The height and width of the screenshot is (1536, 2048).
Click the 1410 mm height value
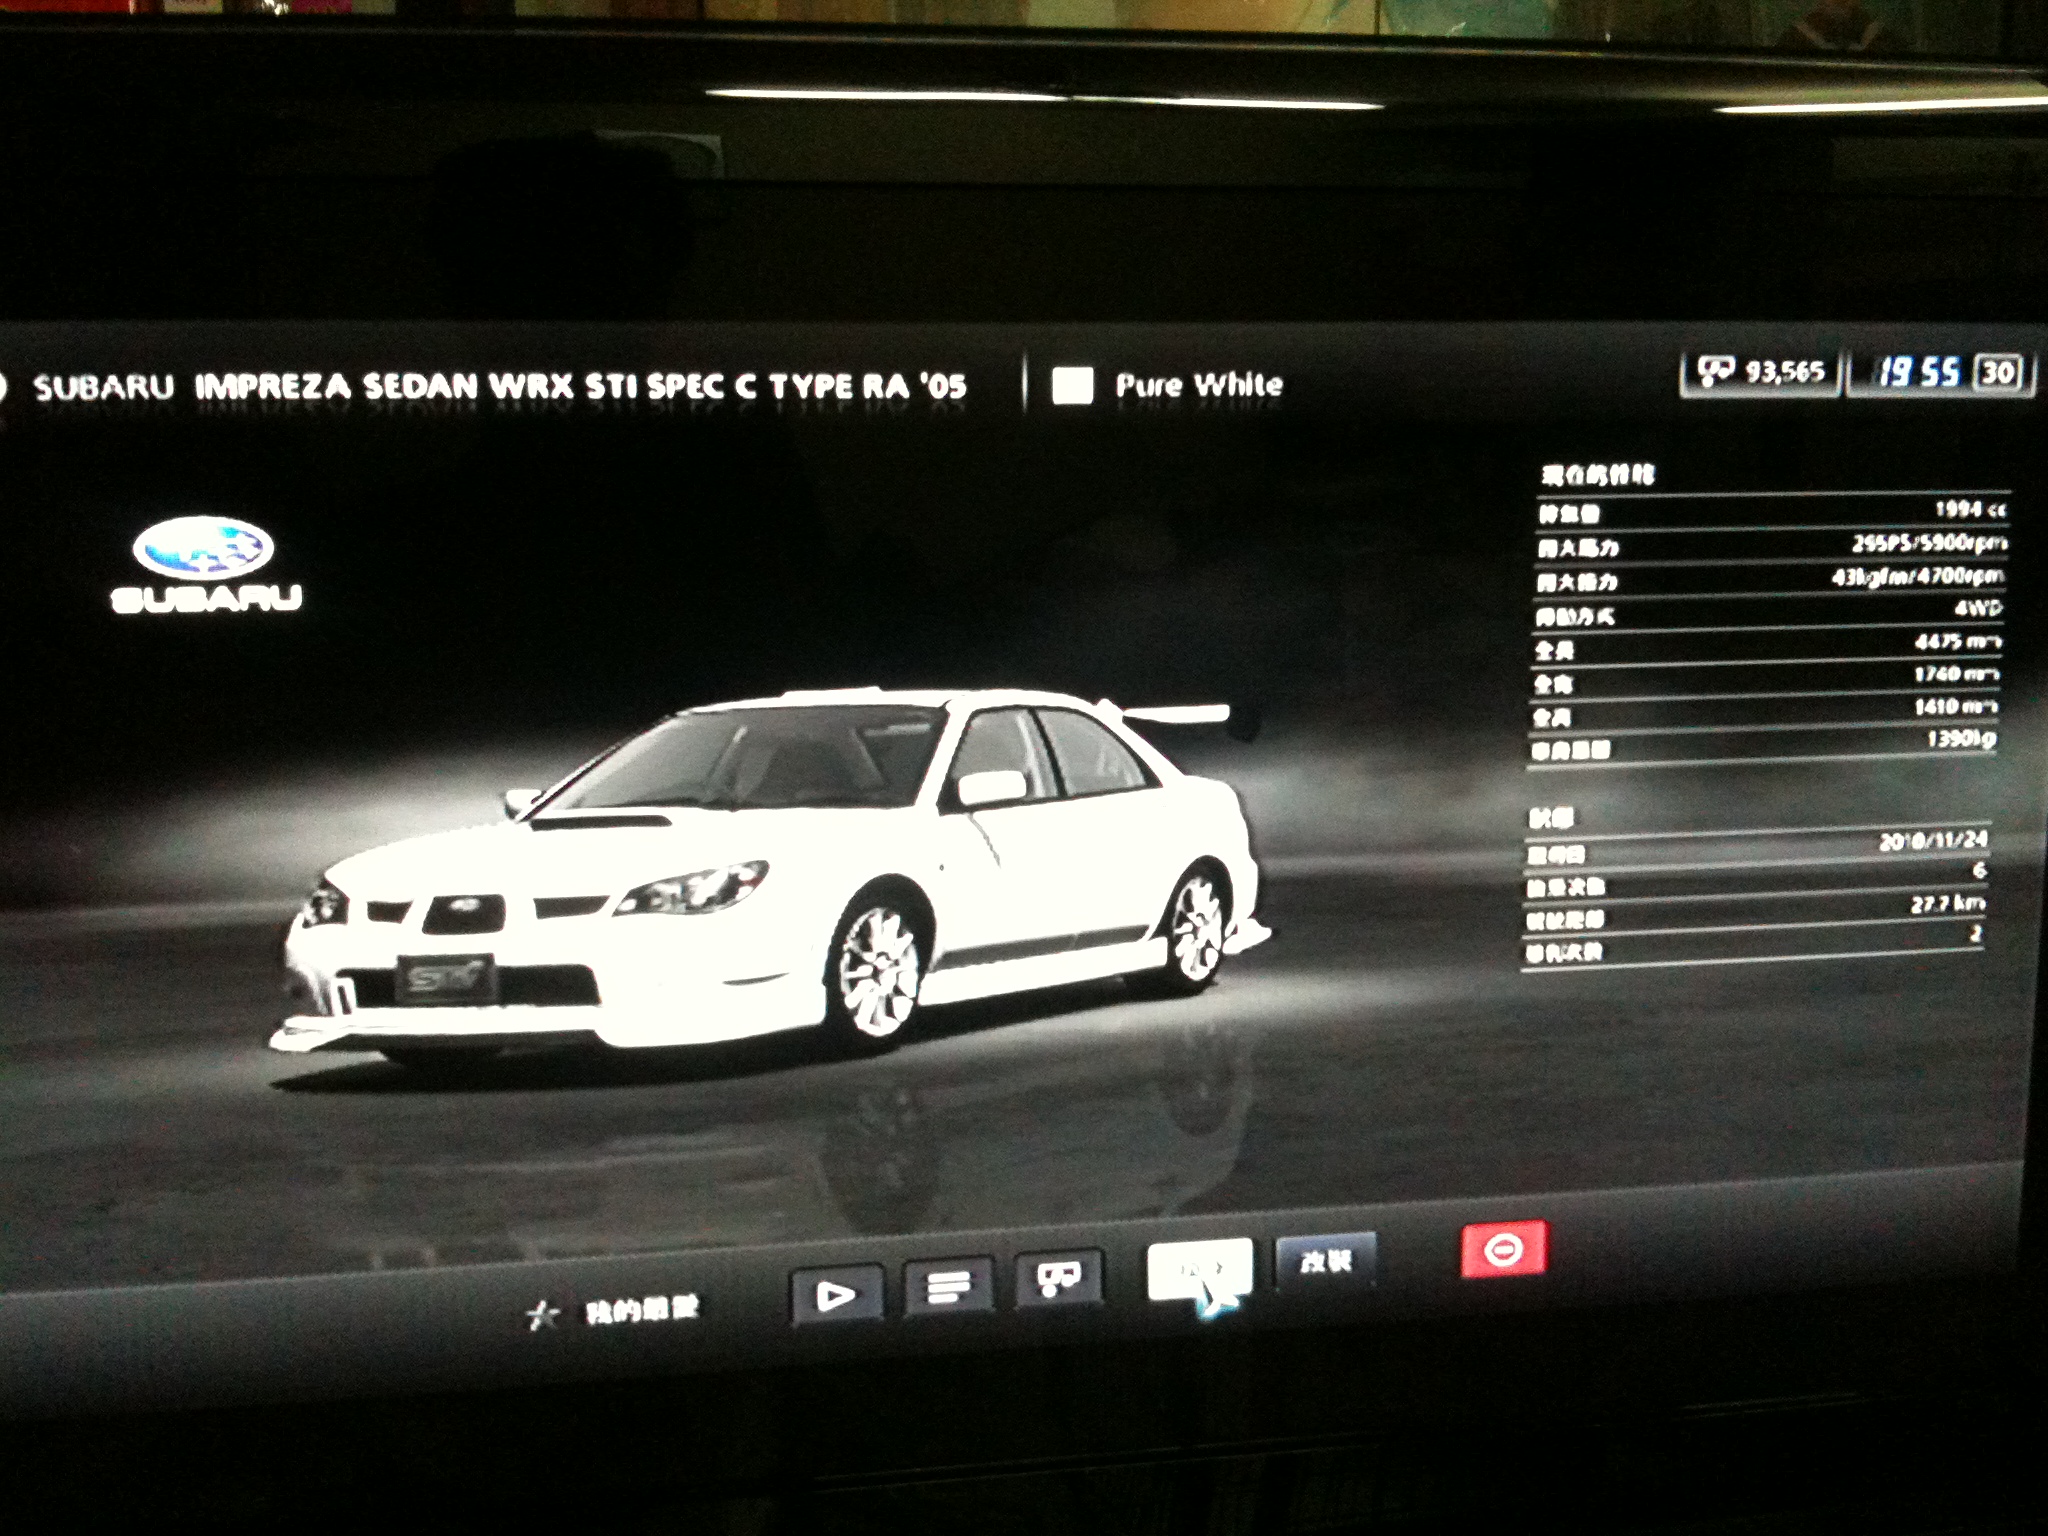(x=1955, y=706)
